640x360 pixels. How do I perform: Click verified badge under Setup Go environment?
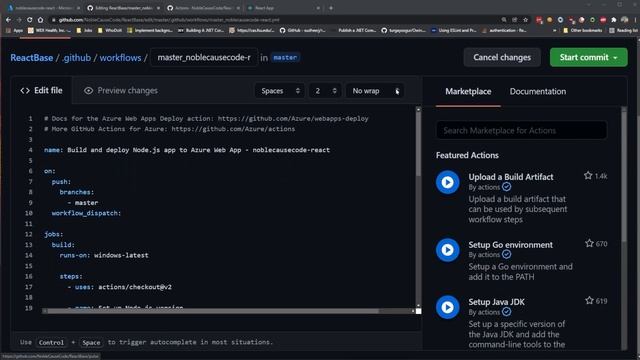[507, 254]
